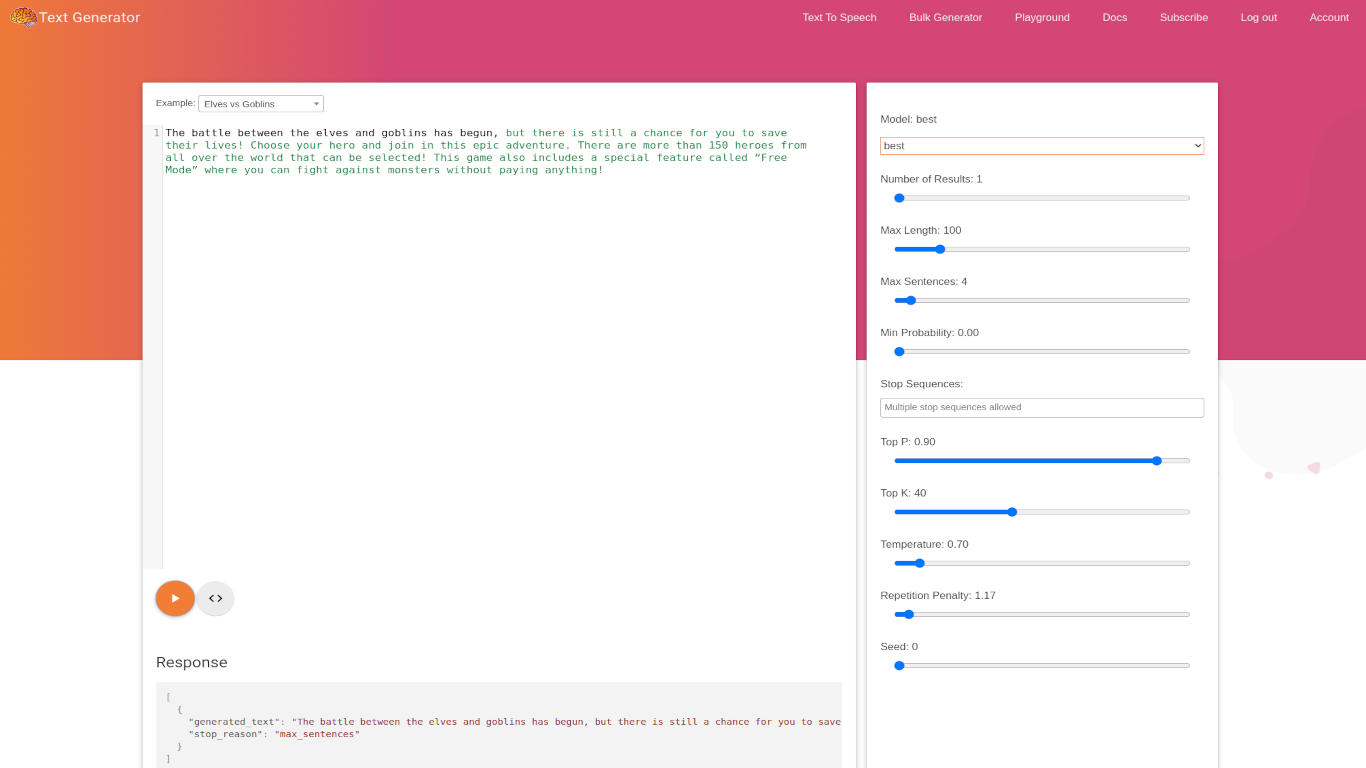The width and height of the screenshot is (1366, 768).
Task: Click the Seed slider handle
Action: point(898,665)
